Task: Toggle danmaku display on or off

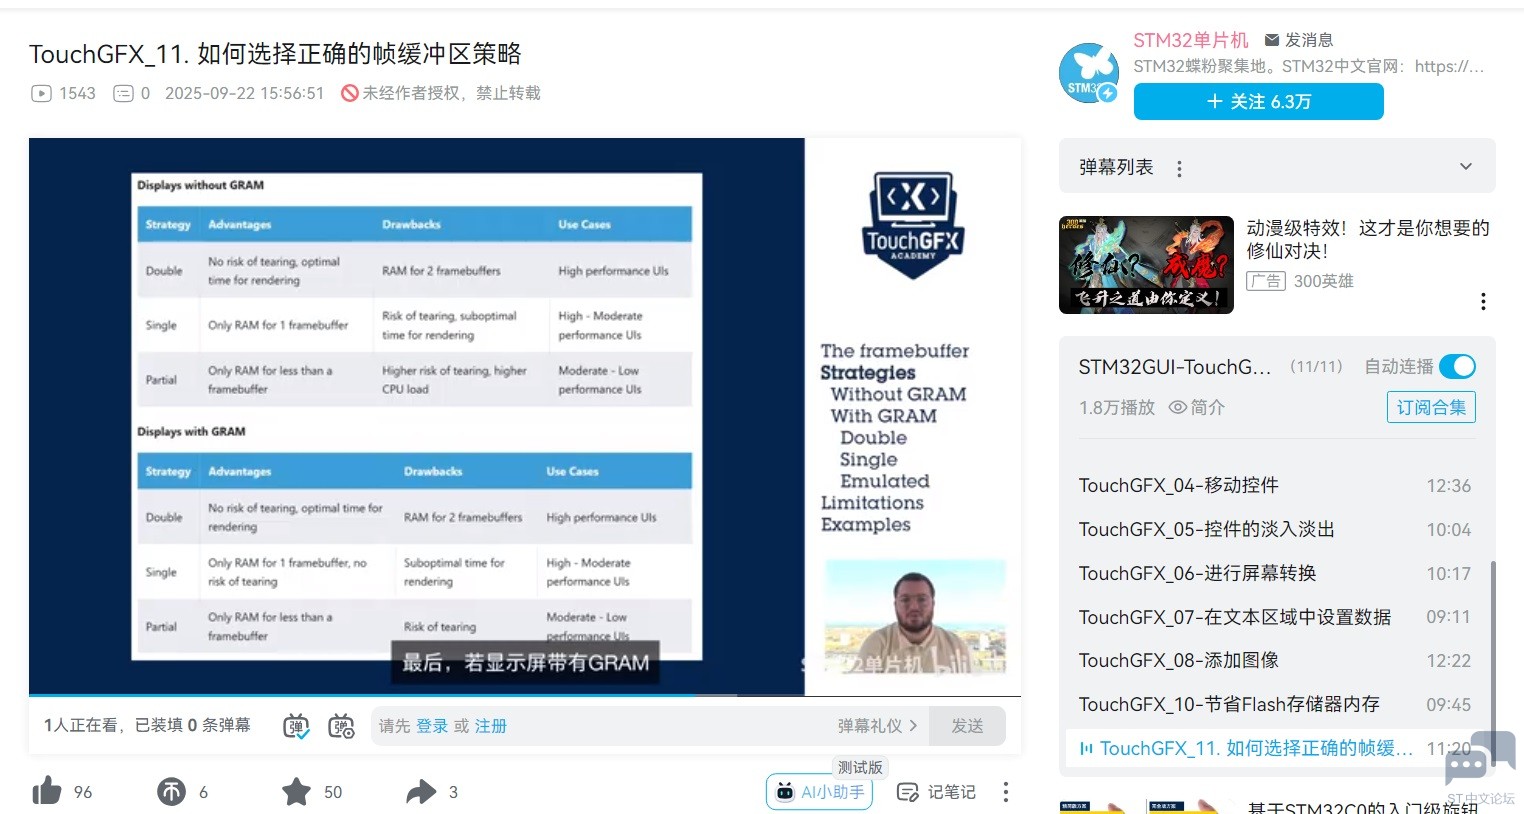Action: (x=296, y=726)
